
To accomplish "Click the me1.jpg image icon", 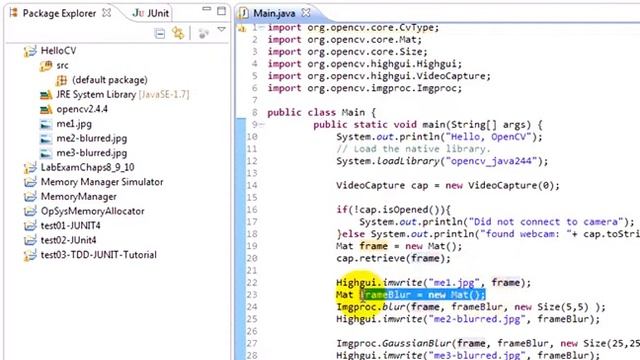I will pos(46,124).
